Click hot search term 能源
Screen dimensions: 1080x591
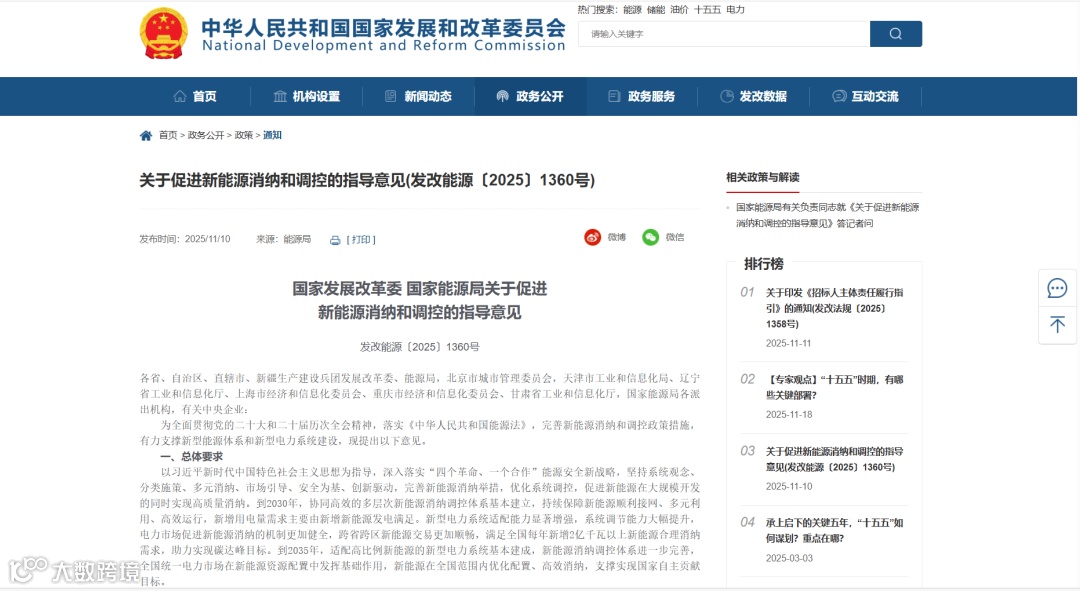tap(632, 10)
